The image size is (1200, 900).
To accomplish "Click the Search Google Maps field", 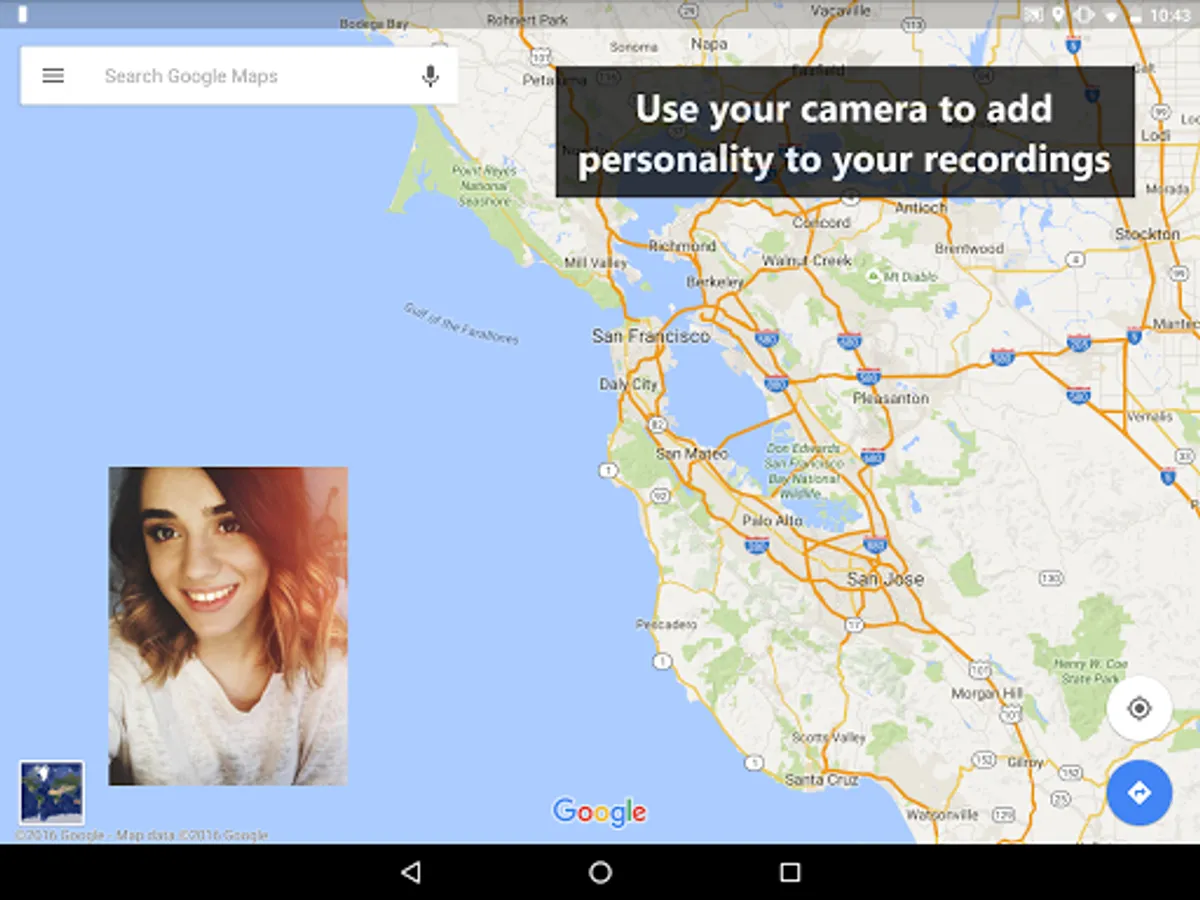I will [x=239, y=76].
